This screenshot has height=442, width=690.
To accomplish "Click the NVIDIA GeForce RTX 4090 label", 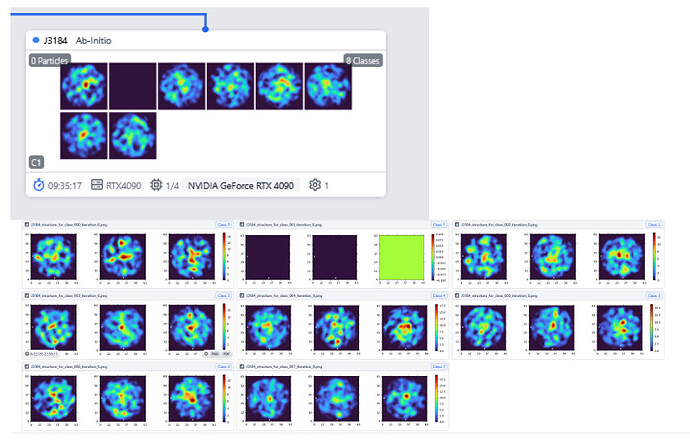I will pos(241,185).
